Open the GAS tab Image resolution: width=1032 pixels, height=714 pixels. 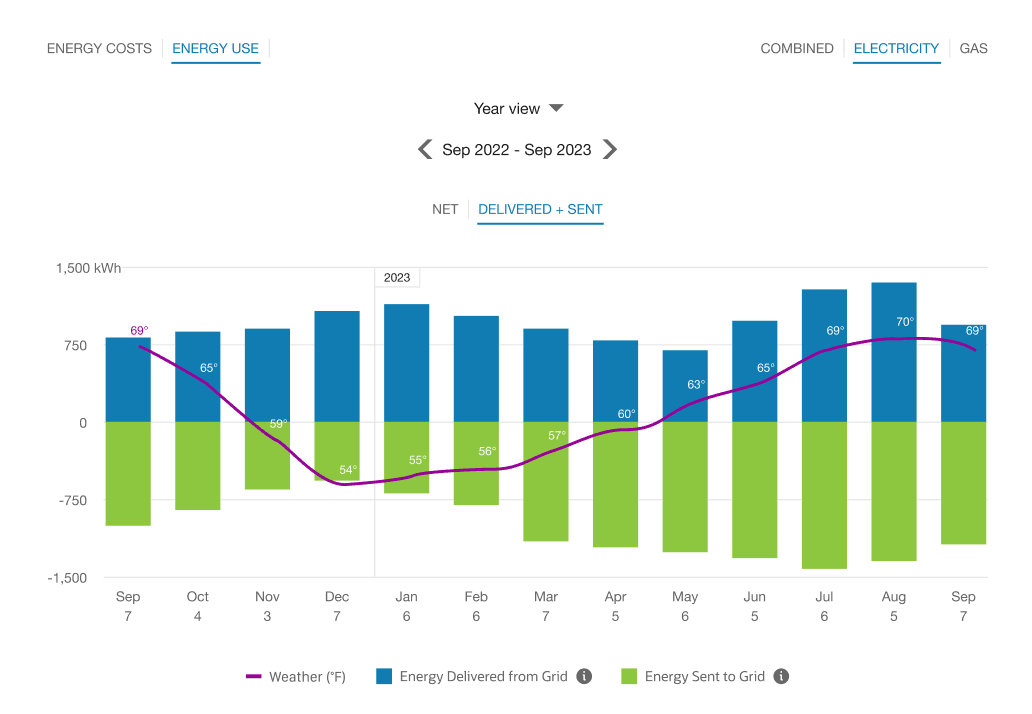point(973,48)
